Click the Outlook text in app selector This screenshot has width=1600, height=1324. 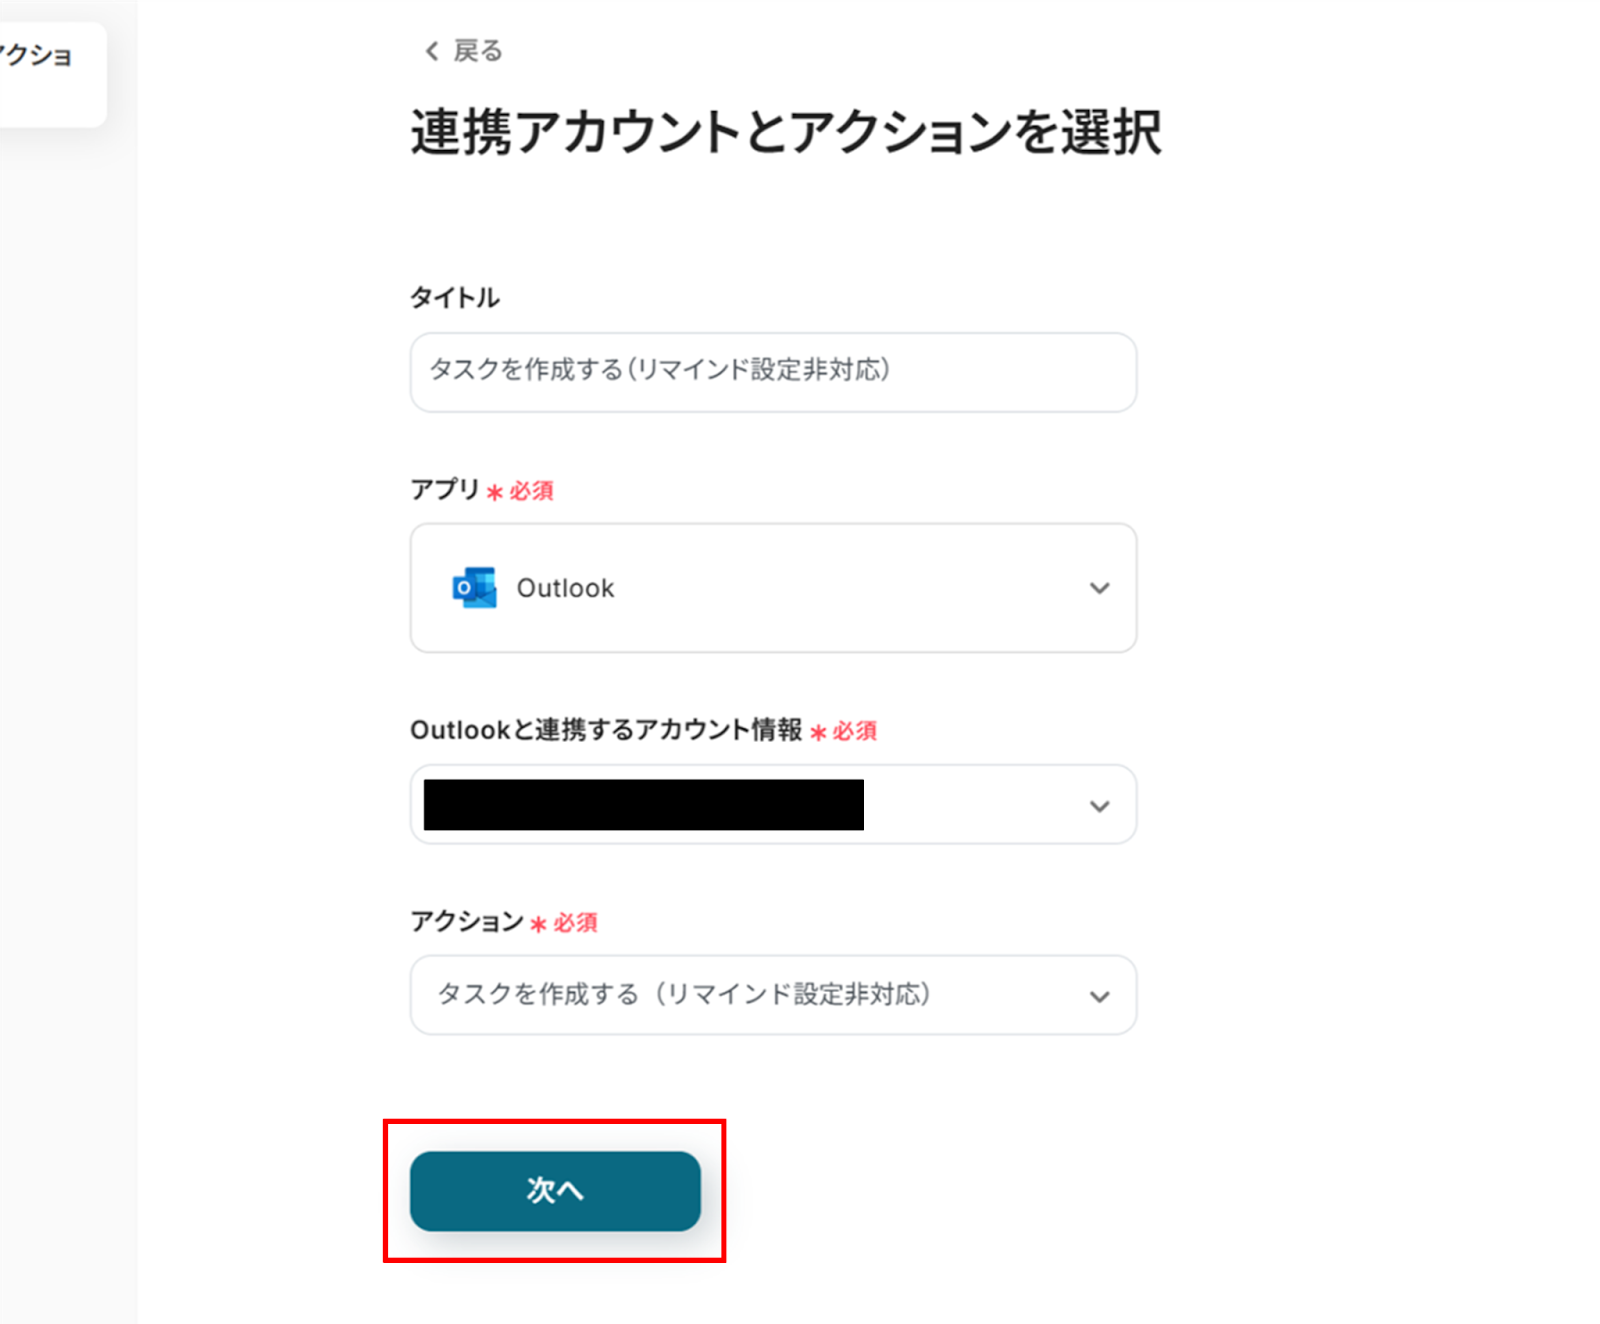coord(565,588)
